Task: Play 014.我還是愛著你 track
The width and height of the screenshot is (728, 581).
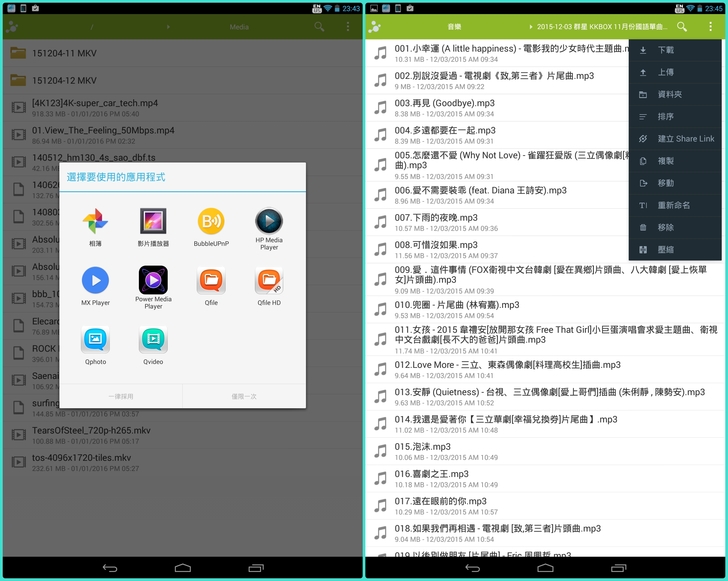Action: pyautogui.click(x=545, y=424)
